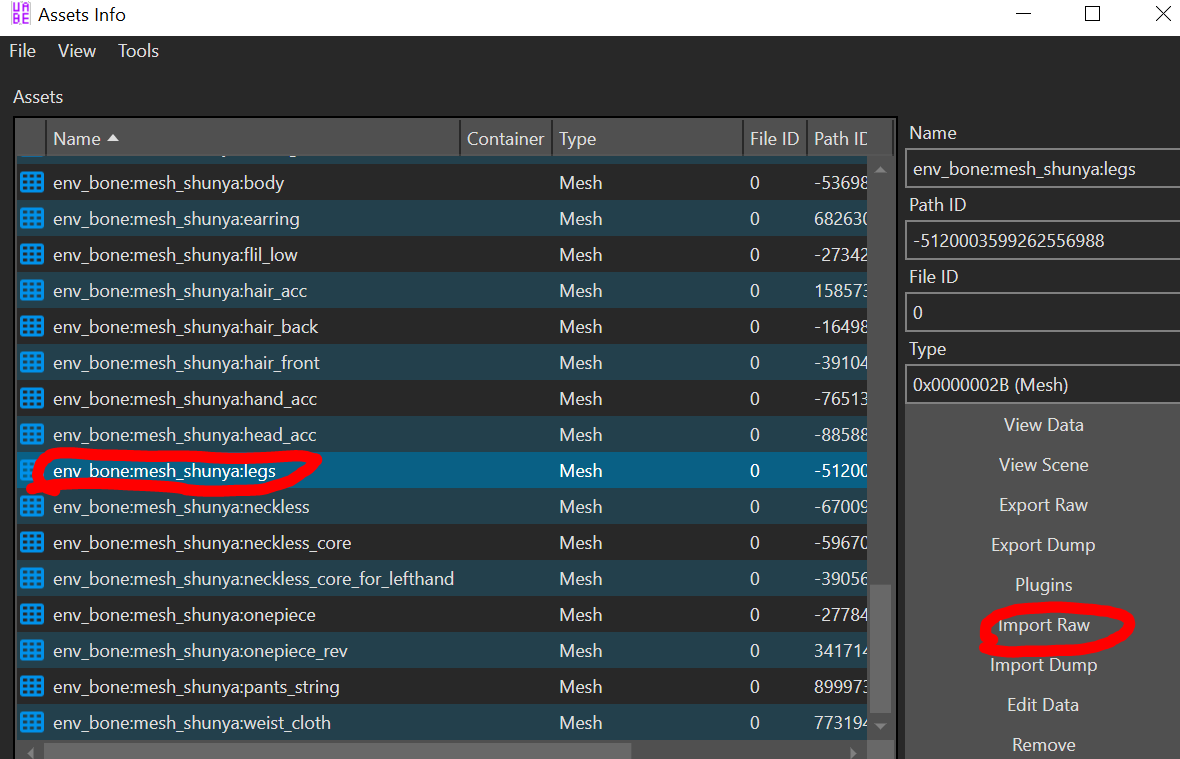The width and height of the screenshot is (1180, 759).
Task: Click mesh icon of the hair_back row
Action: [32, 326]
